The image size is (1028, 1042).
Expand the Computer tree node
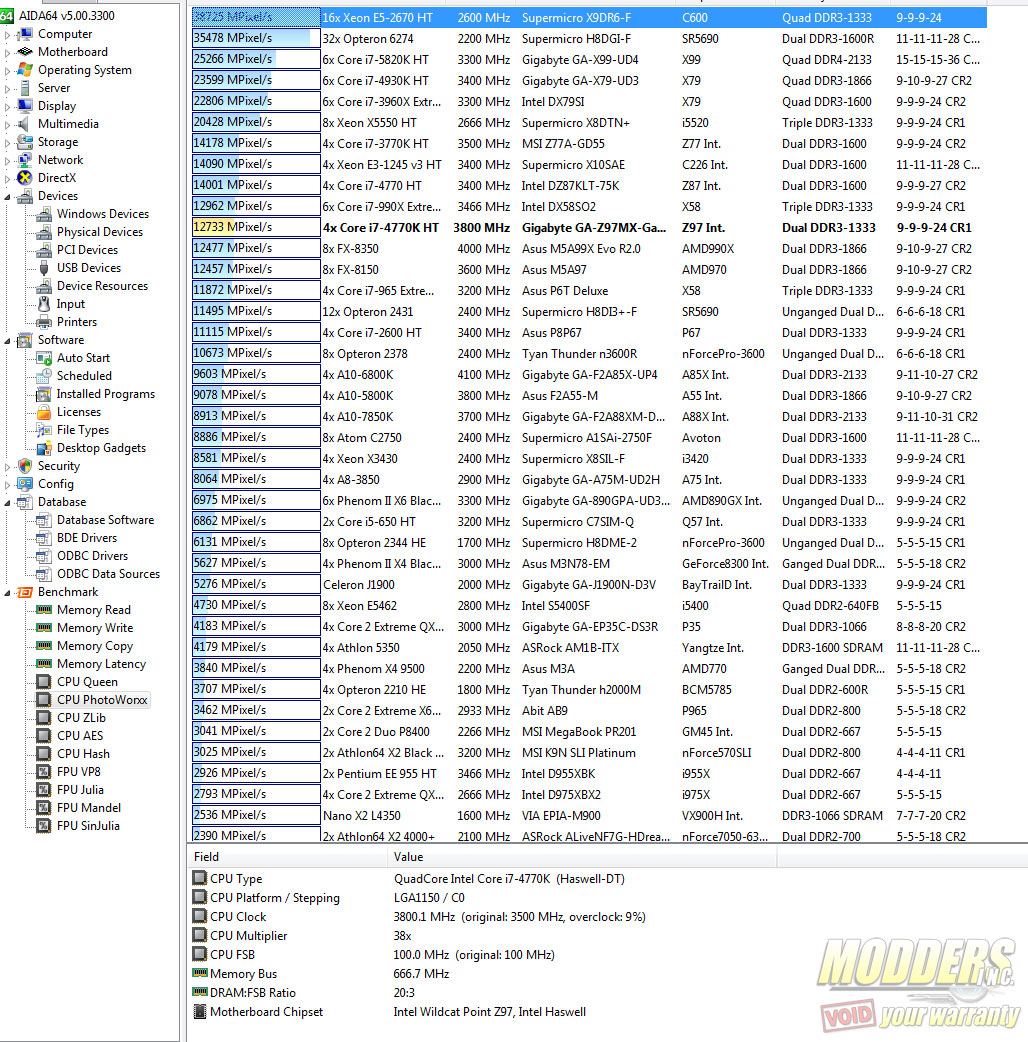(7, 34)
